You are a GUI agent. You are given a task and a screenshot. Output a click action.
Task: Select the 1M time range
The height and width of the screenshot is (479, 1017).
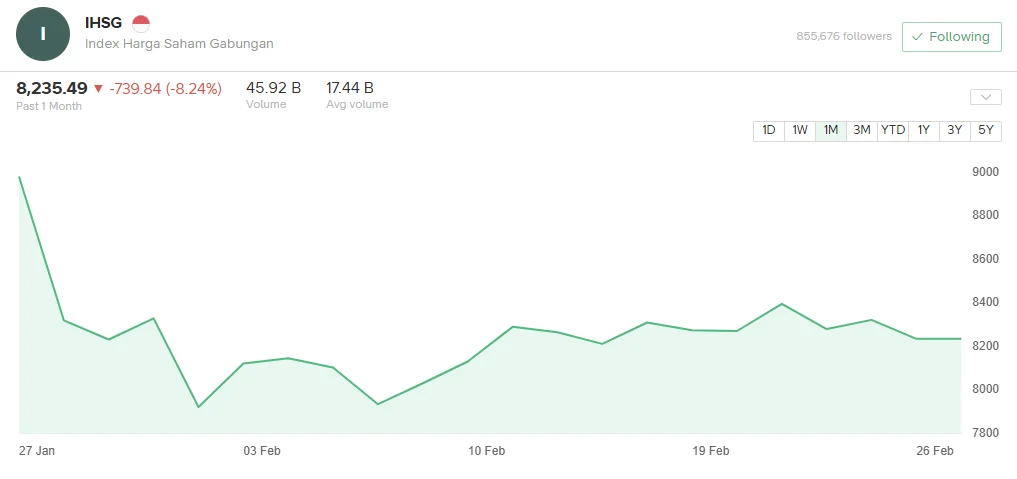pyautogui.click(x=831, y=130)
